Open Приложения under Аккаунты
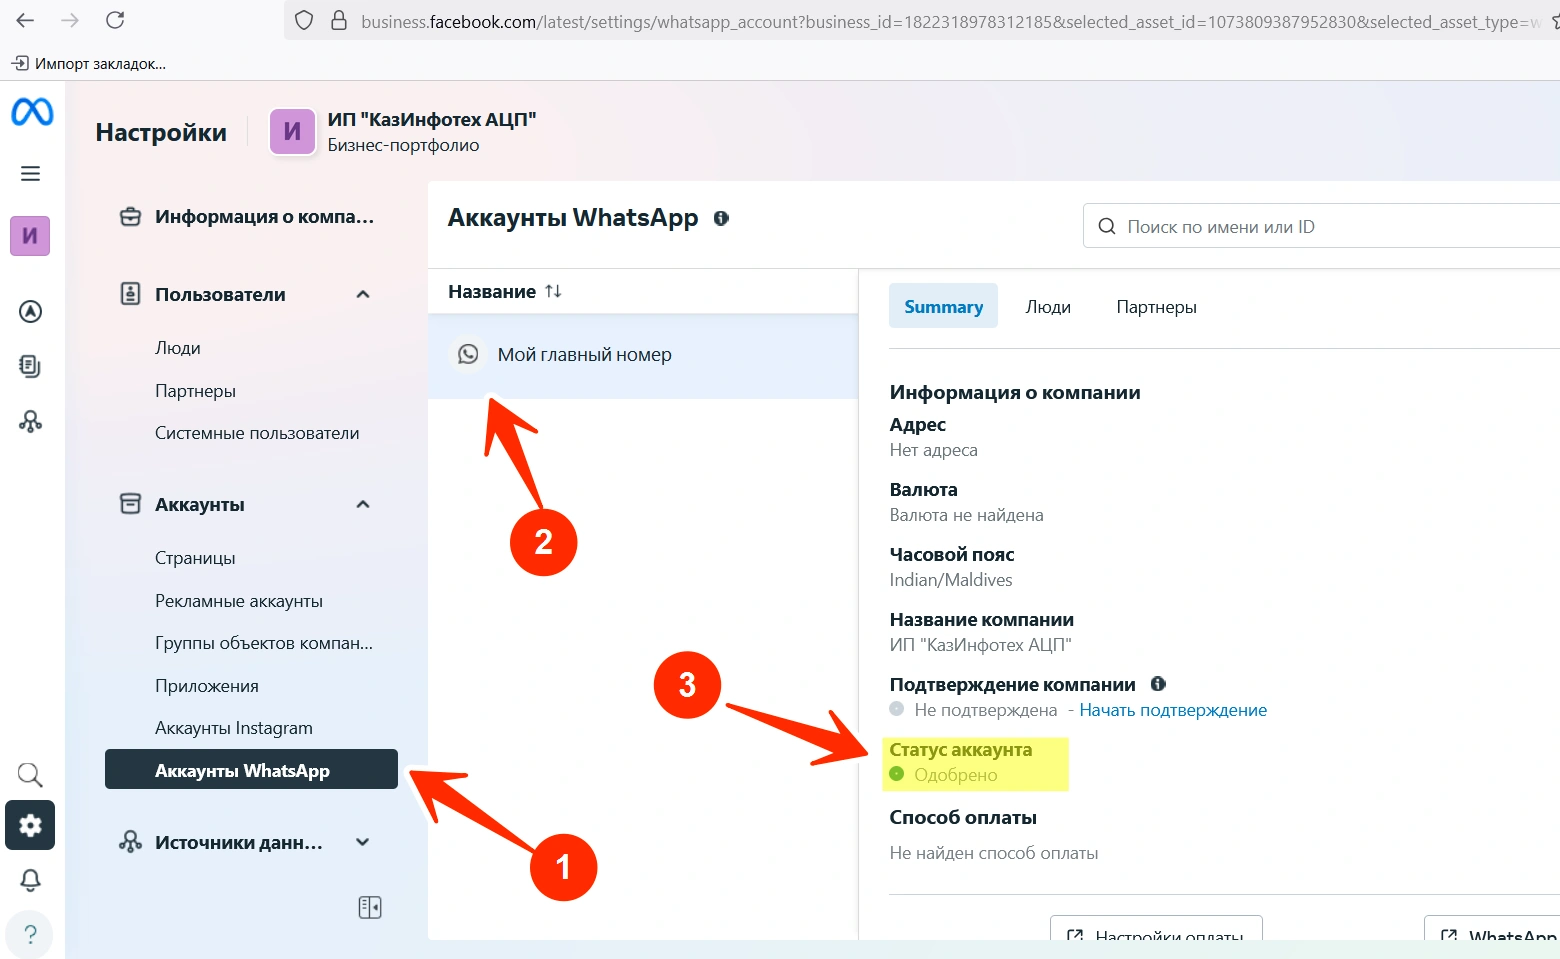This screenshot has width=1560, height=959. point(207,686)
